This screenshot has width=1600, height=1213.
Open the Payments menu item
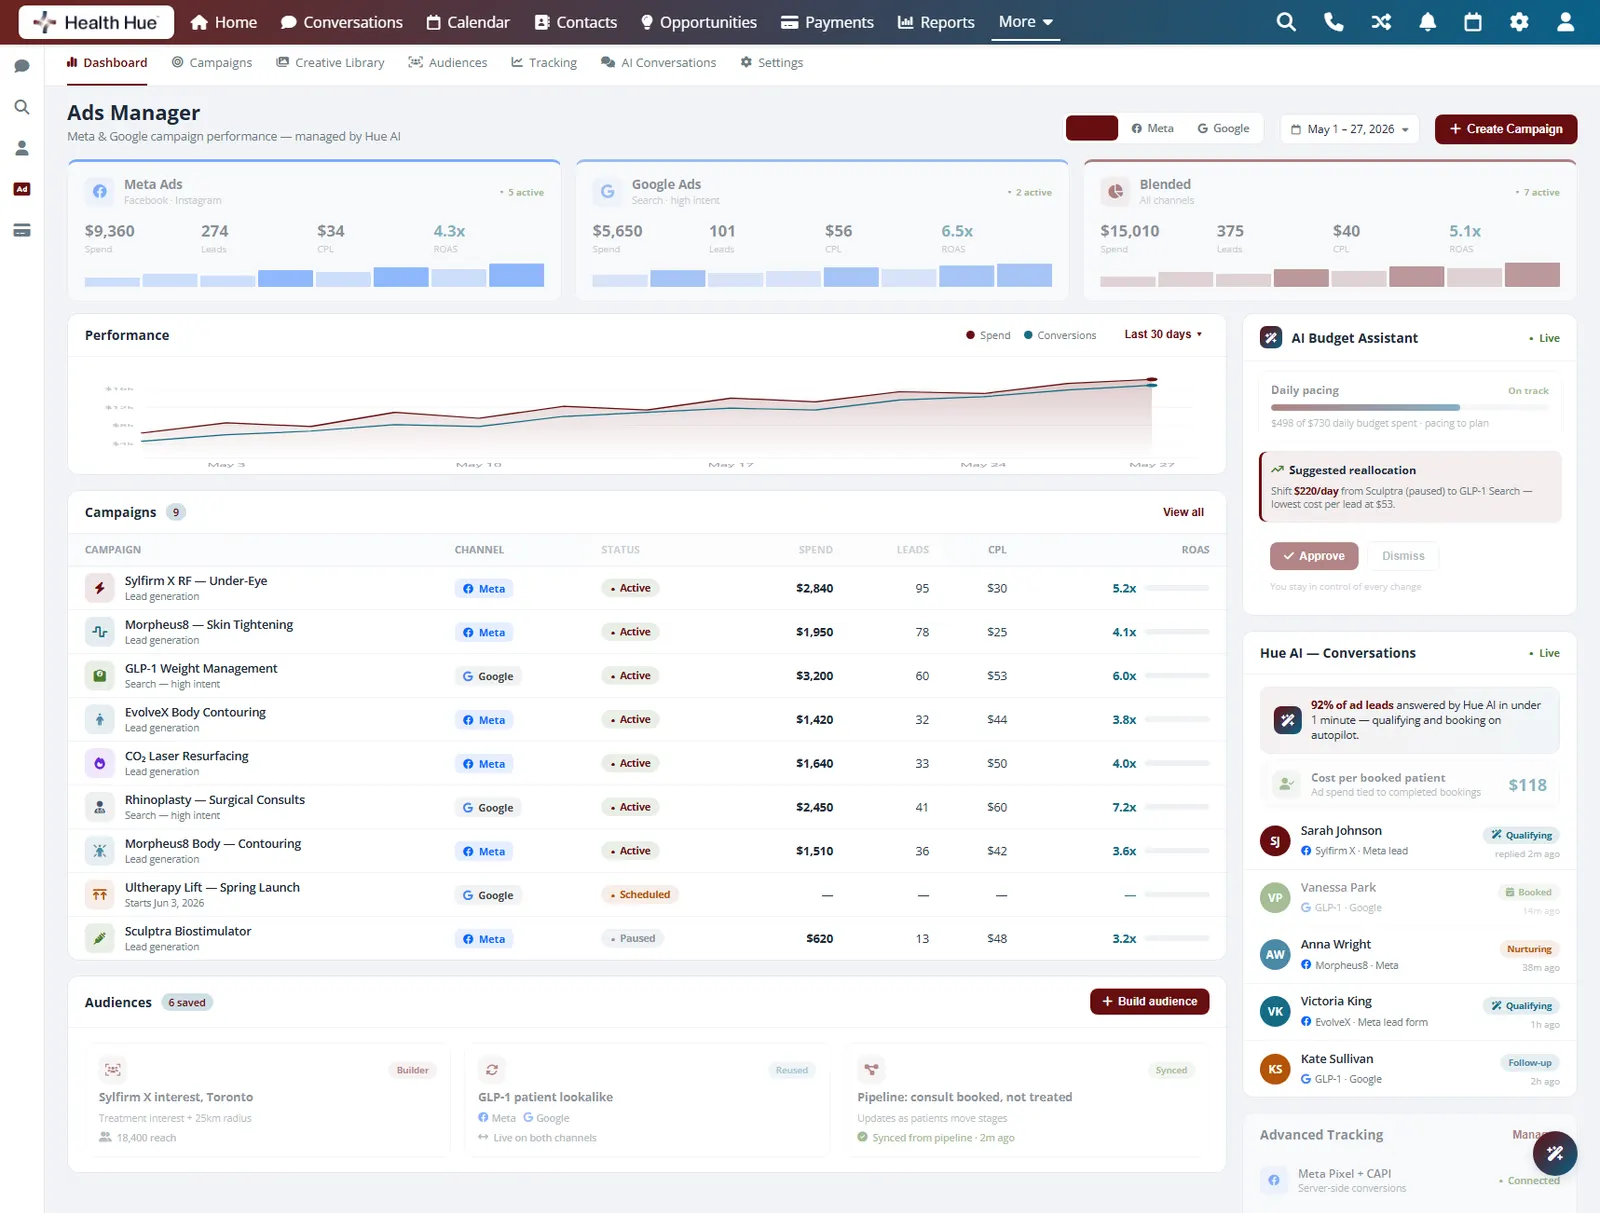pos(827,22)
